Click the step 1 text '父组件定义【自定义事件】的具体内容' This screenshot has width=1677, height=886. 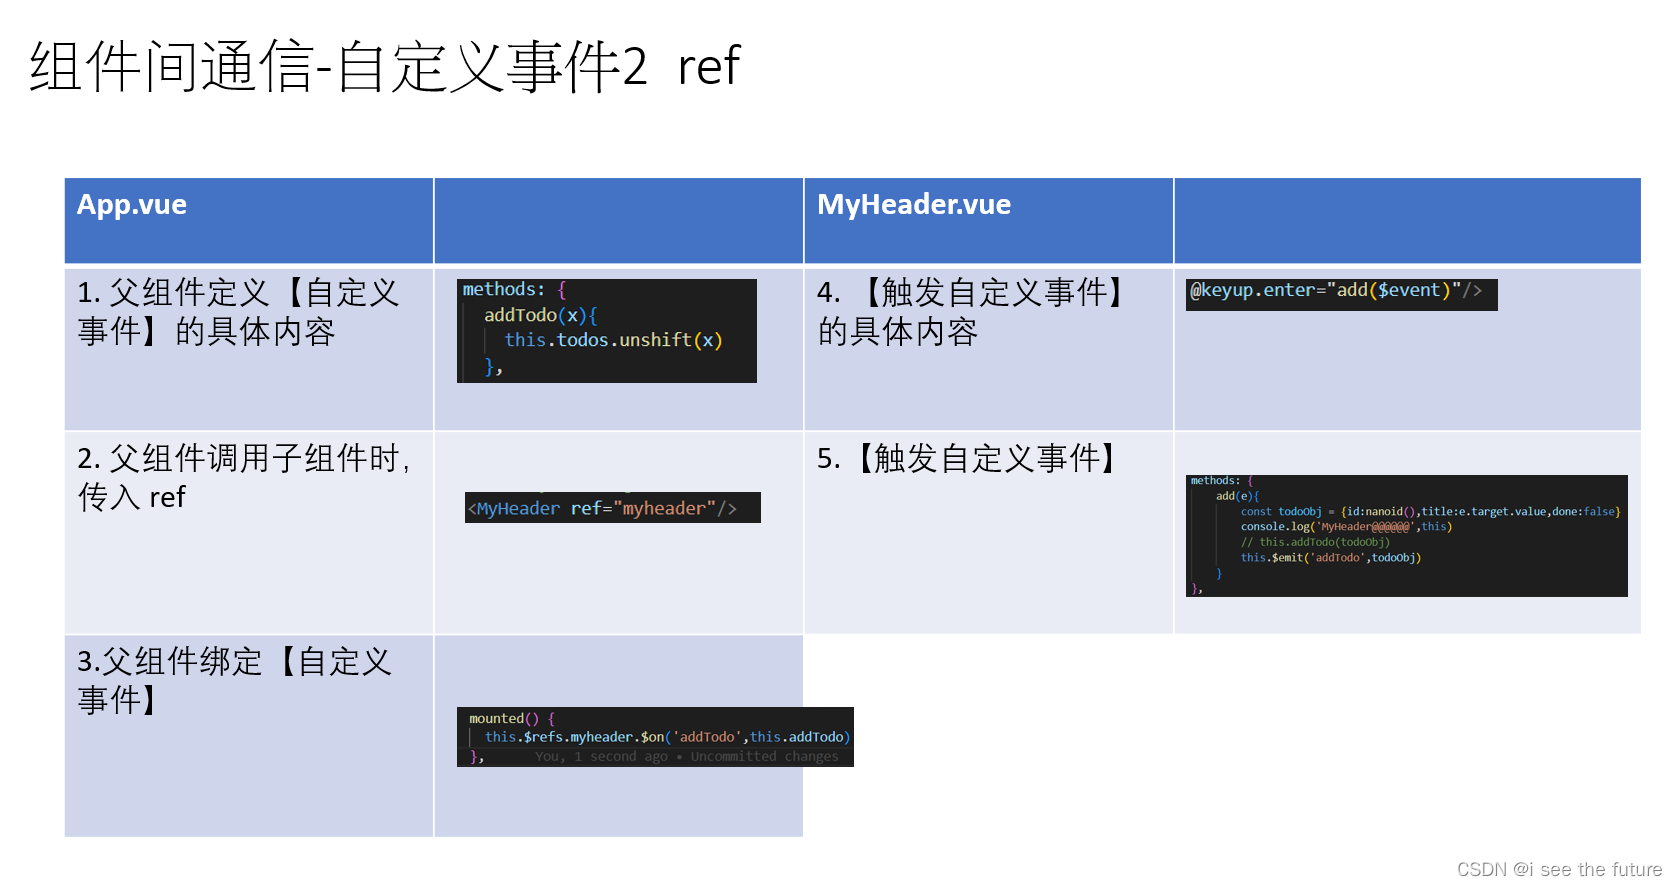tap(239, 312)
